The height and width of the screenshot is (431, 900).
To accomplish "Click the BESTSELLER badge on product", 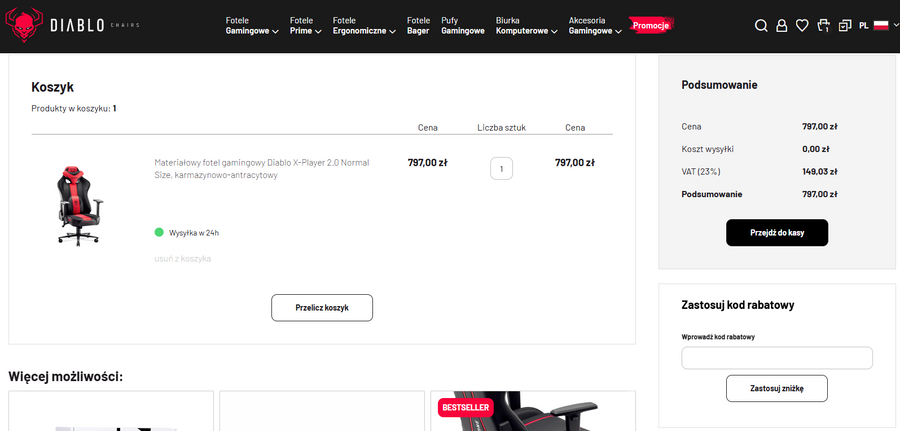I will click(465, 407).
